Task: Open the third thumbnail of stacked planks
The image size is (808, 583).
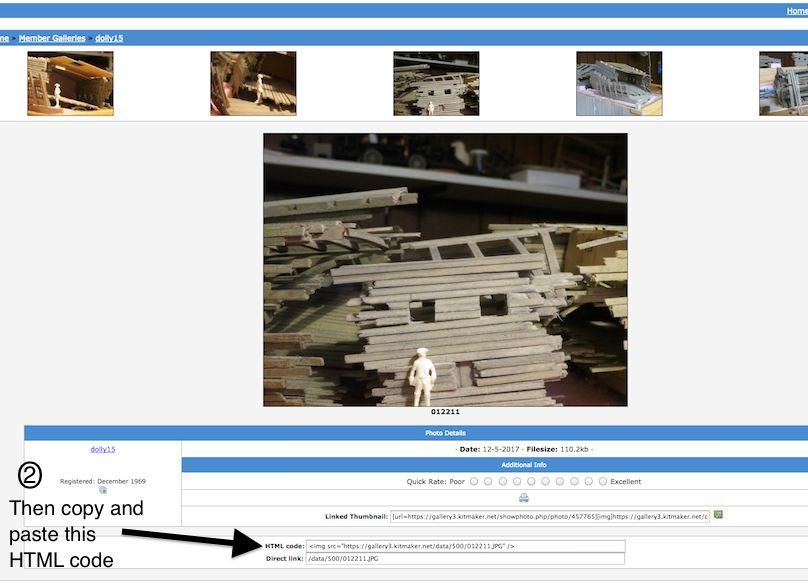Action: point(436,84)
